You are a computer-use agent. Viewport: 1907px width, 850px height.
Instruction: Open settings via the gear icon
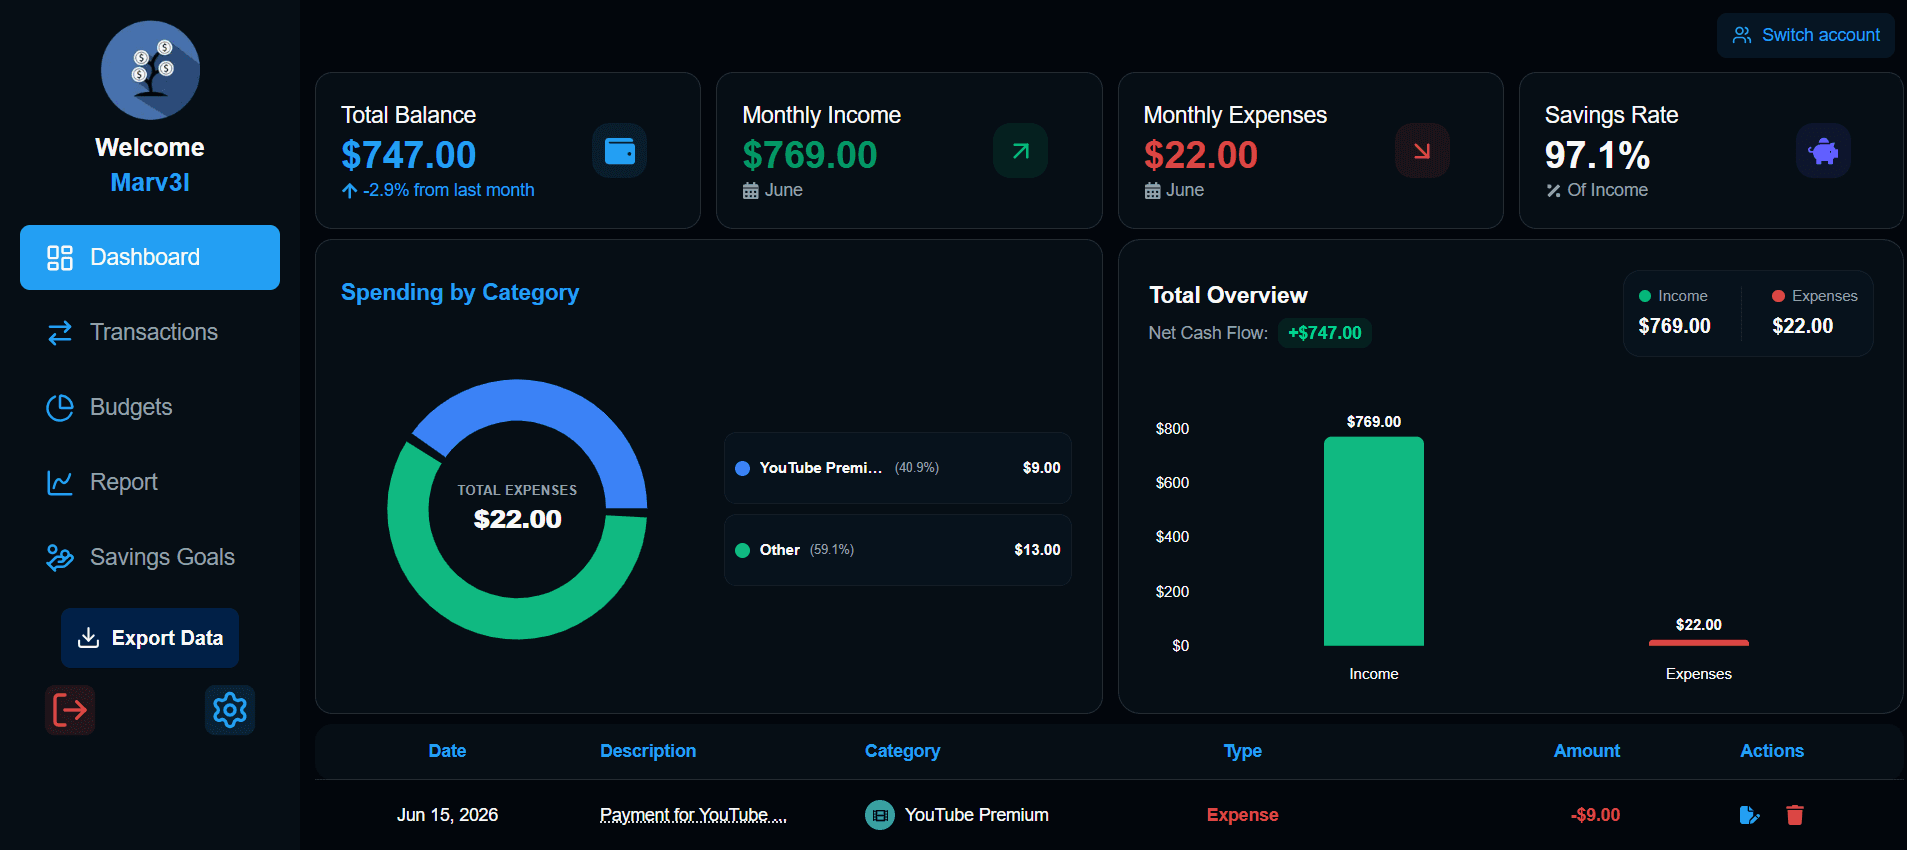pyautogui.click(x=230, y=710)
